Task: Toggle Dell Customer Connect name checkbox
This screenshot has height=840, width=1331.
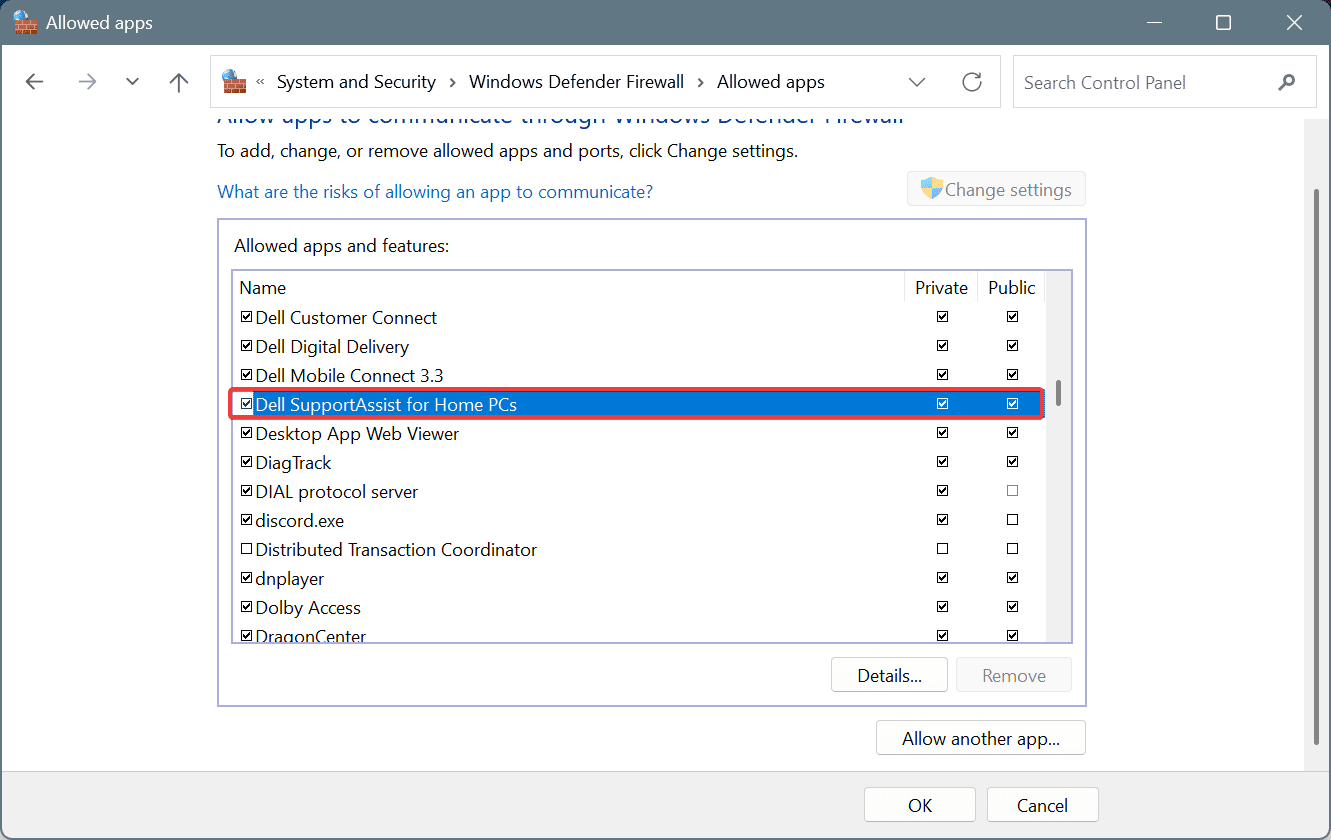Action: [x=247, y=317]
